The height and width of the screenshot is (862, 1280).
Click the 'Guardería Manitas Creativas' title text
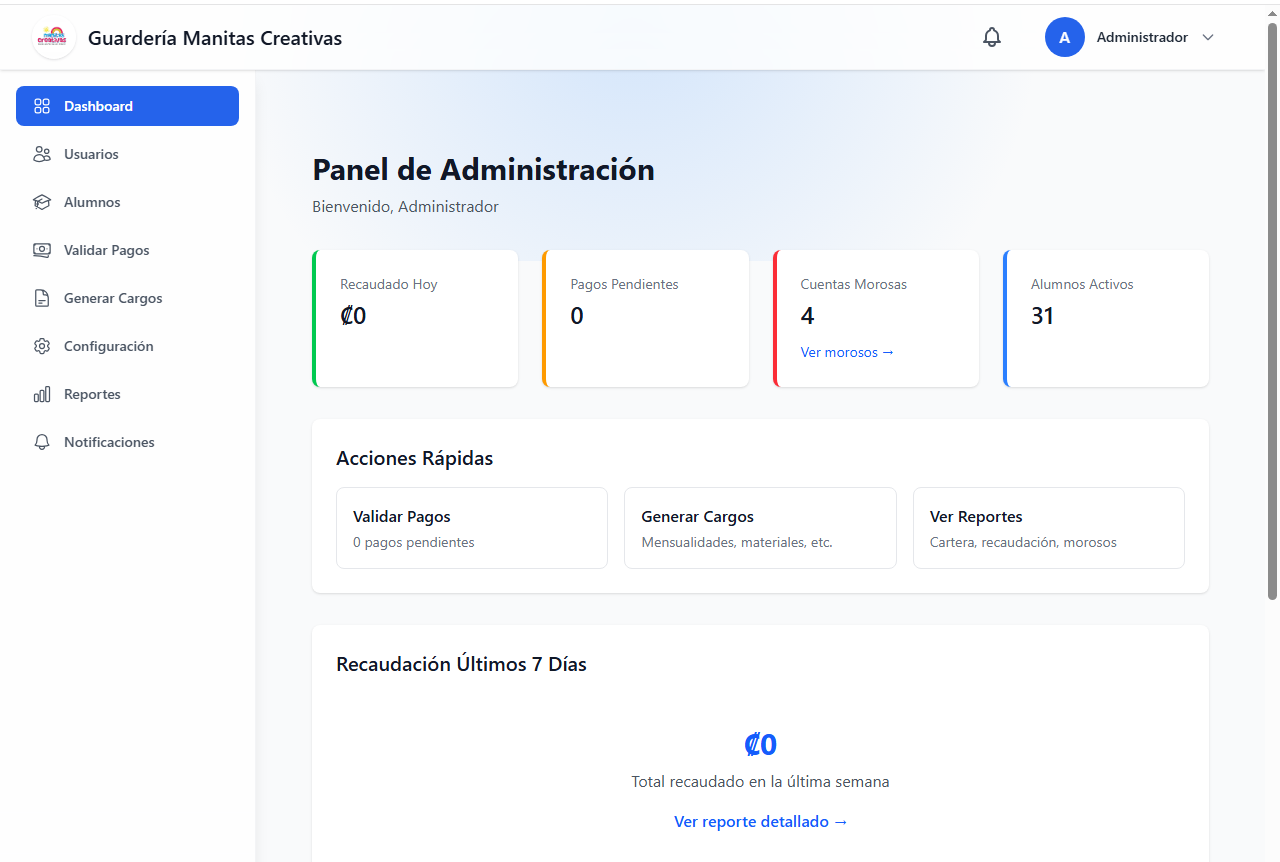(215, 38)
